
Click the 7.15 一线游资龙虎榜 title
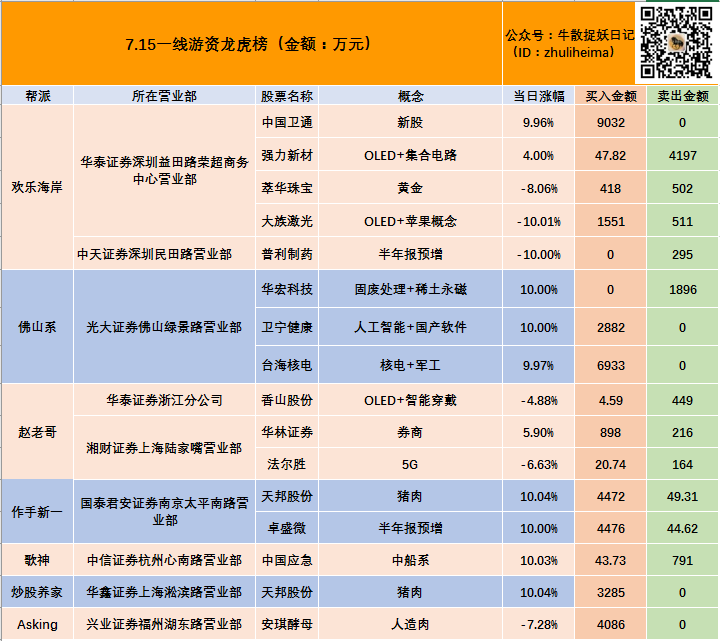click(250, 44)
